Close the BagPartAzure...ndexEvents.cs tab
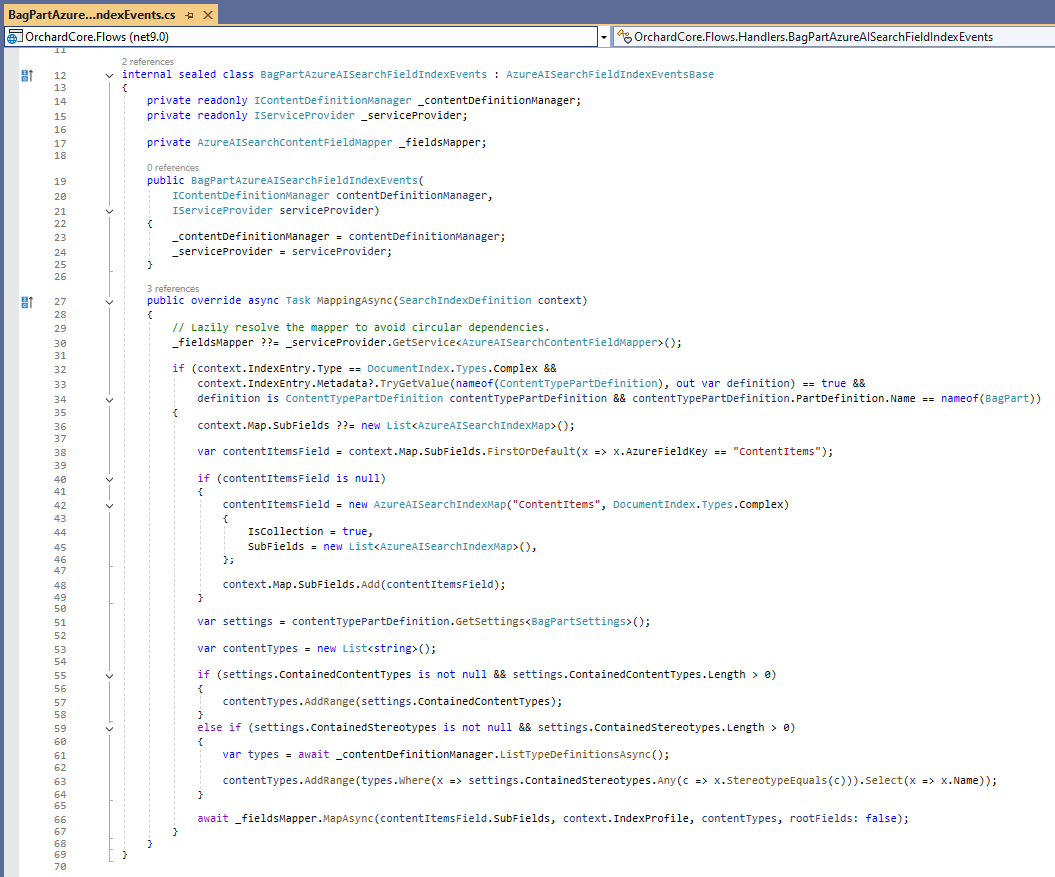1055x877 pixels. (x=208, y=15)
